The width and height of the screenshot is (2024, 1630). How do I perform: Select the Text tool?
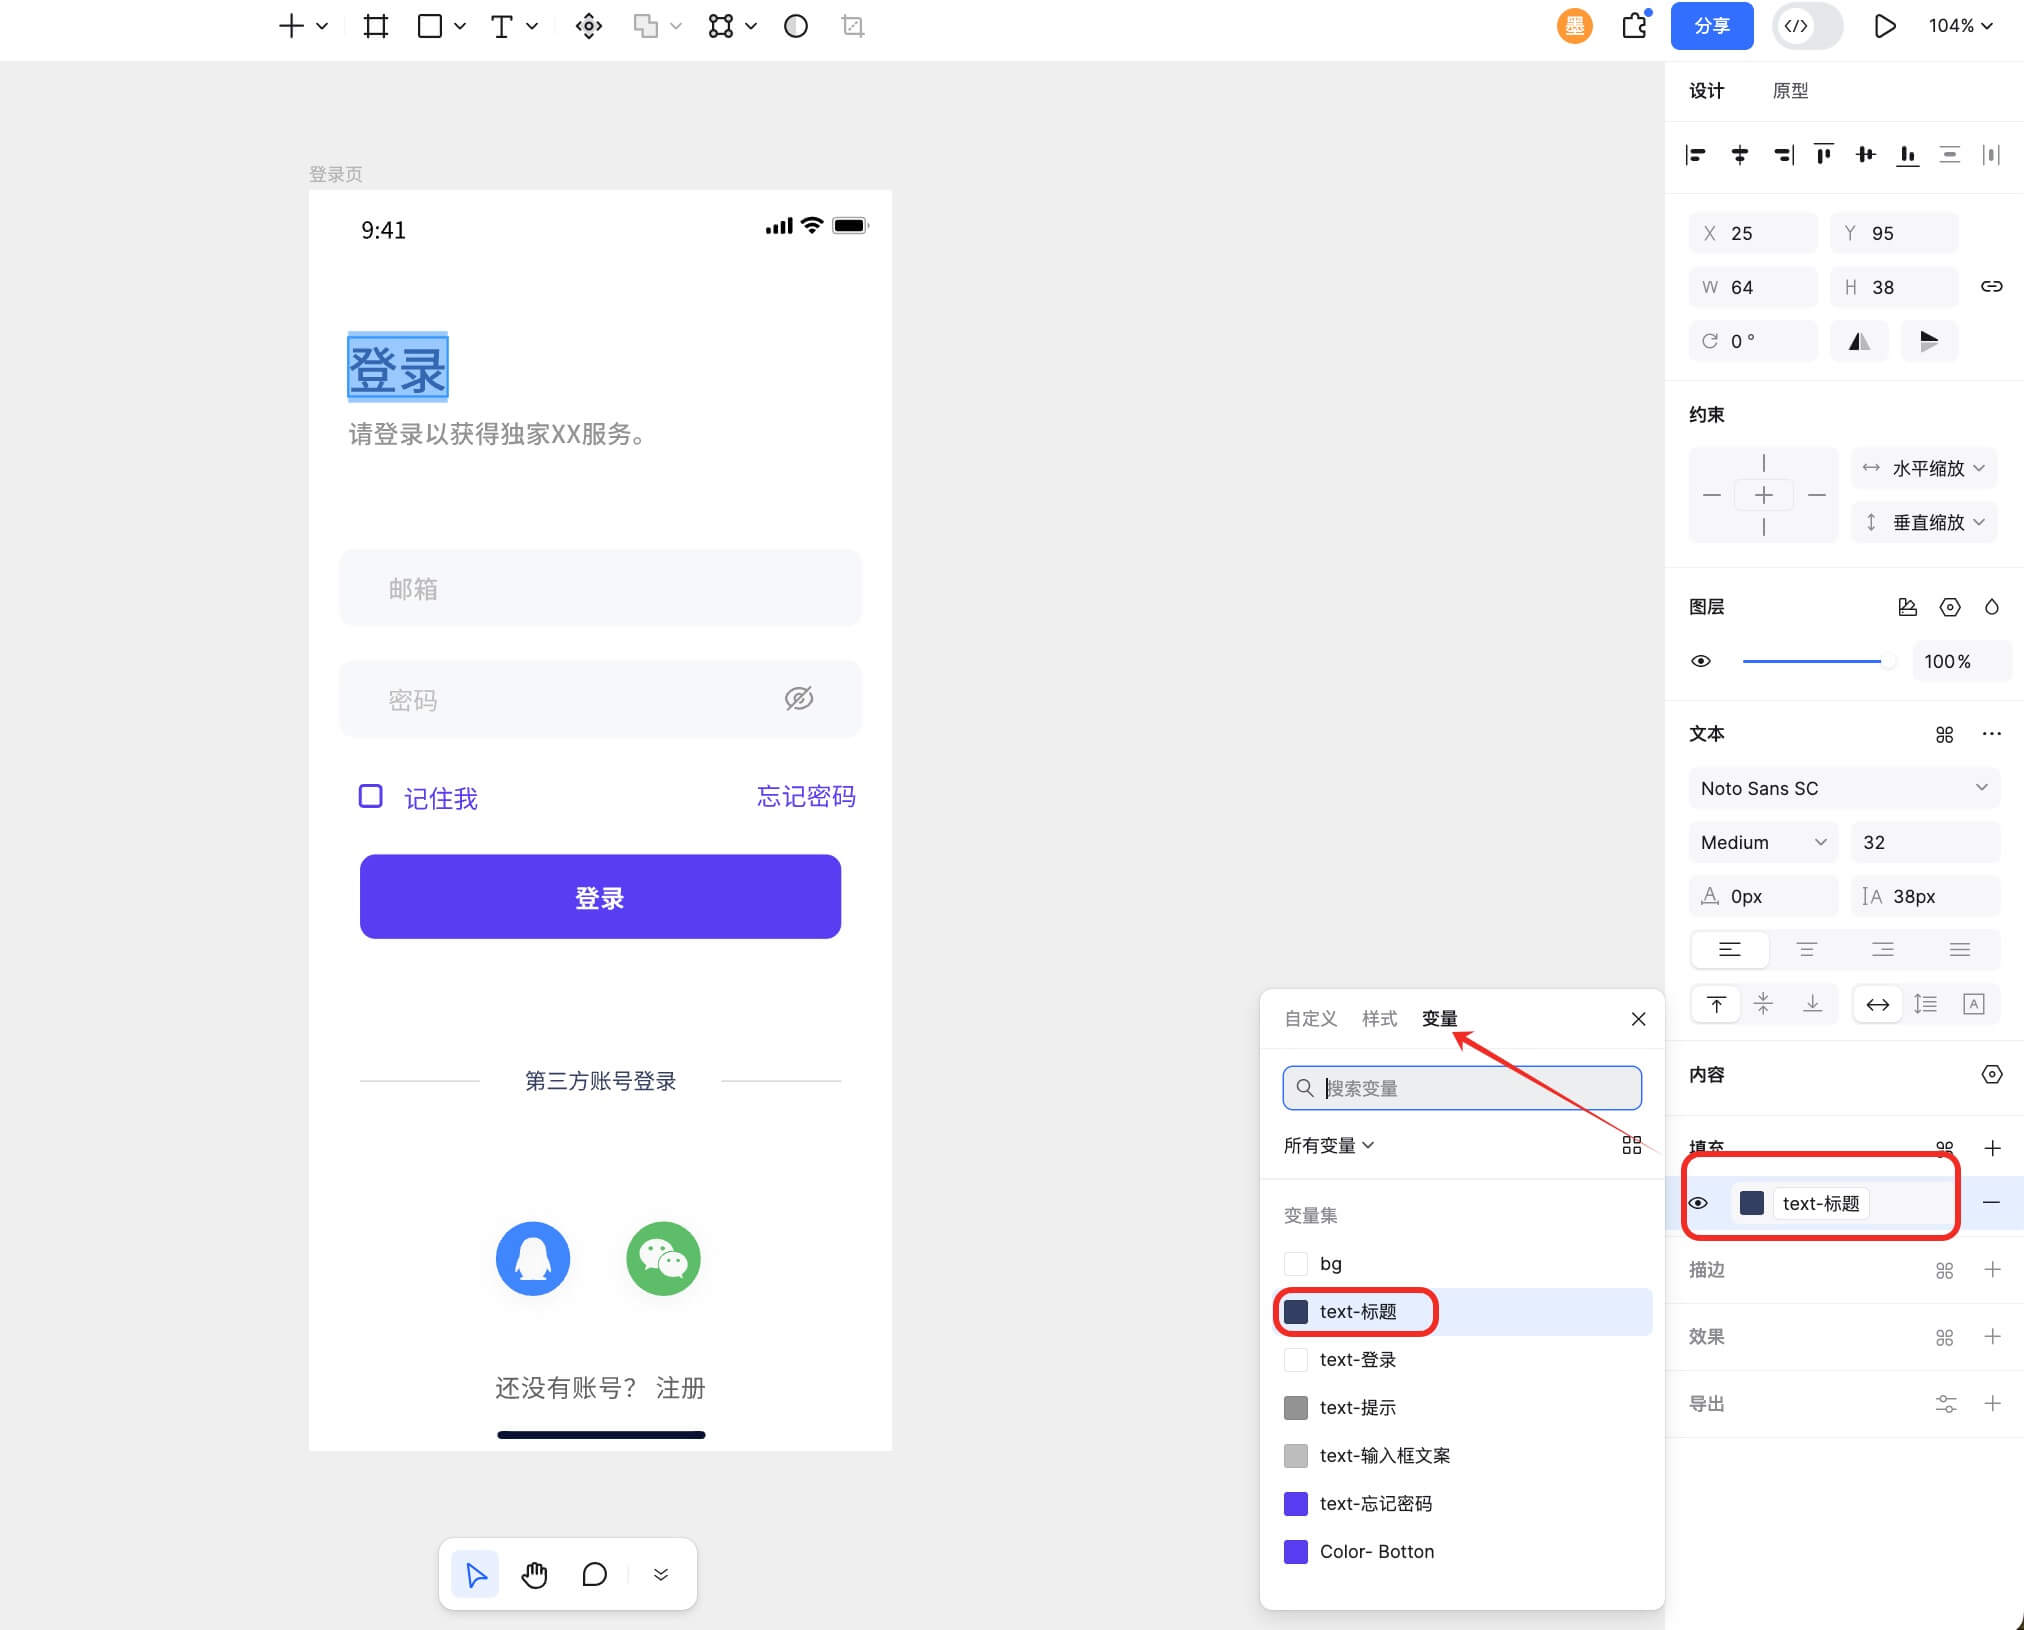tap(503, 26)
